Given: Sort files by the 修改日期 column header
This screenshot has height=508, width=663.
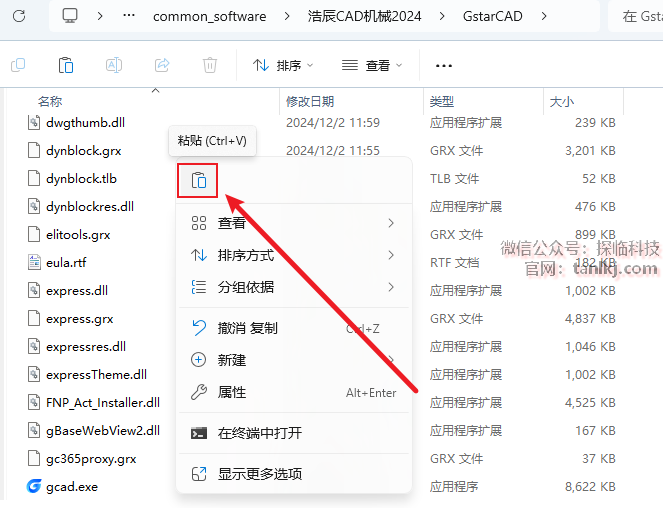Looking at the screenshot, I should pos(310,101).
